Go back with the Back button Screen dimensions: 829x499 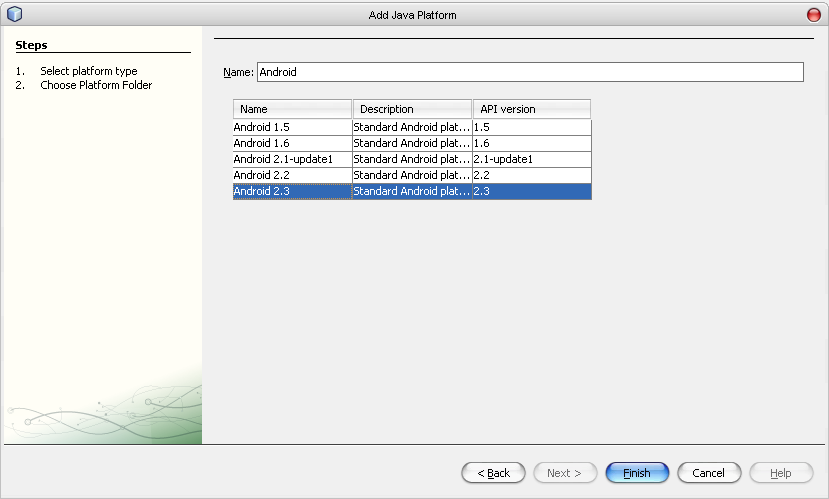coord(493,473)
